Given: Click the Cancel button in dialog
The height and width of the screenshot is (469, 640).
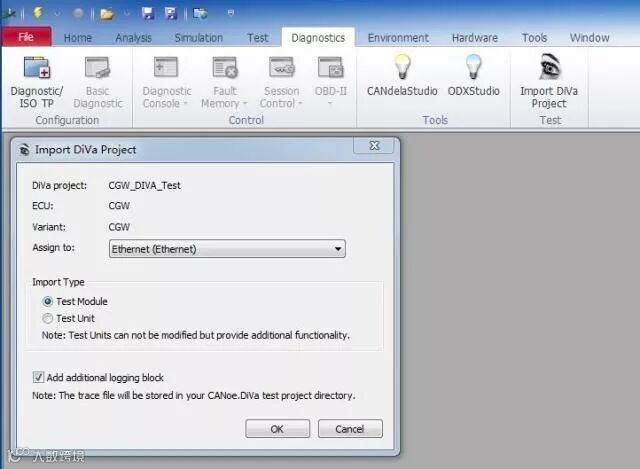Looking at the screenshot, I should 350,429.
